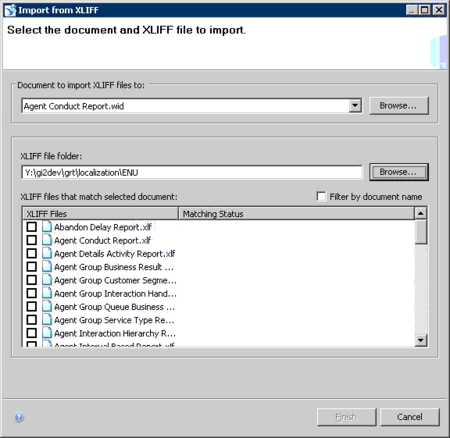Click the help icon at bottom left

point(19,417)
